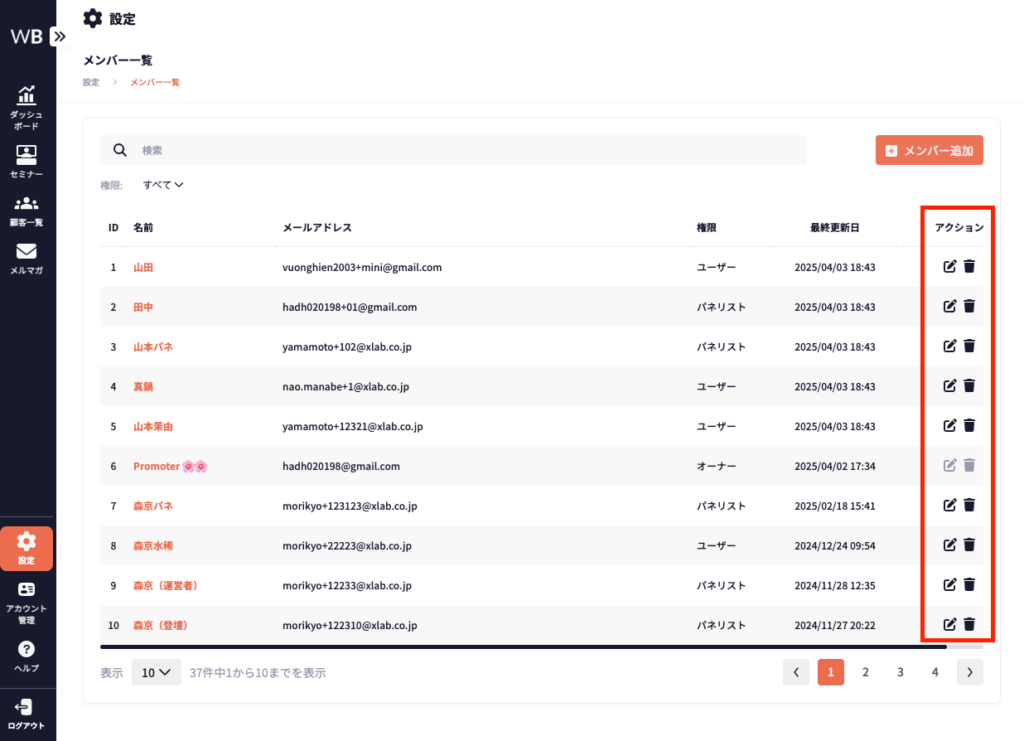Click trash icon for 真鍋 row
This screenshot has width=1024, height=741.
point(969,386)
